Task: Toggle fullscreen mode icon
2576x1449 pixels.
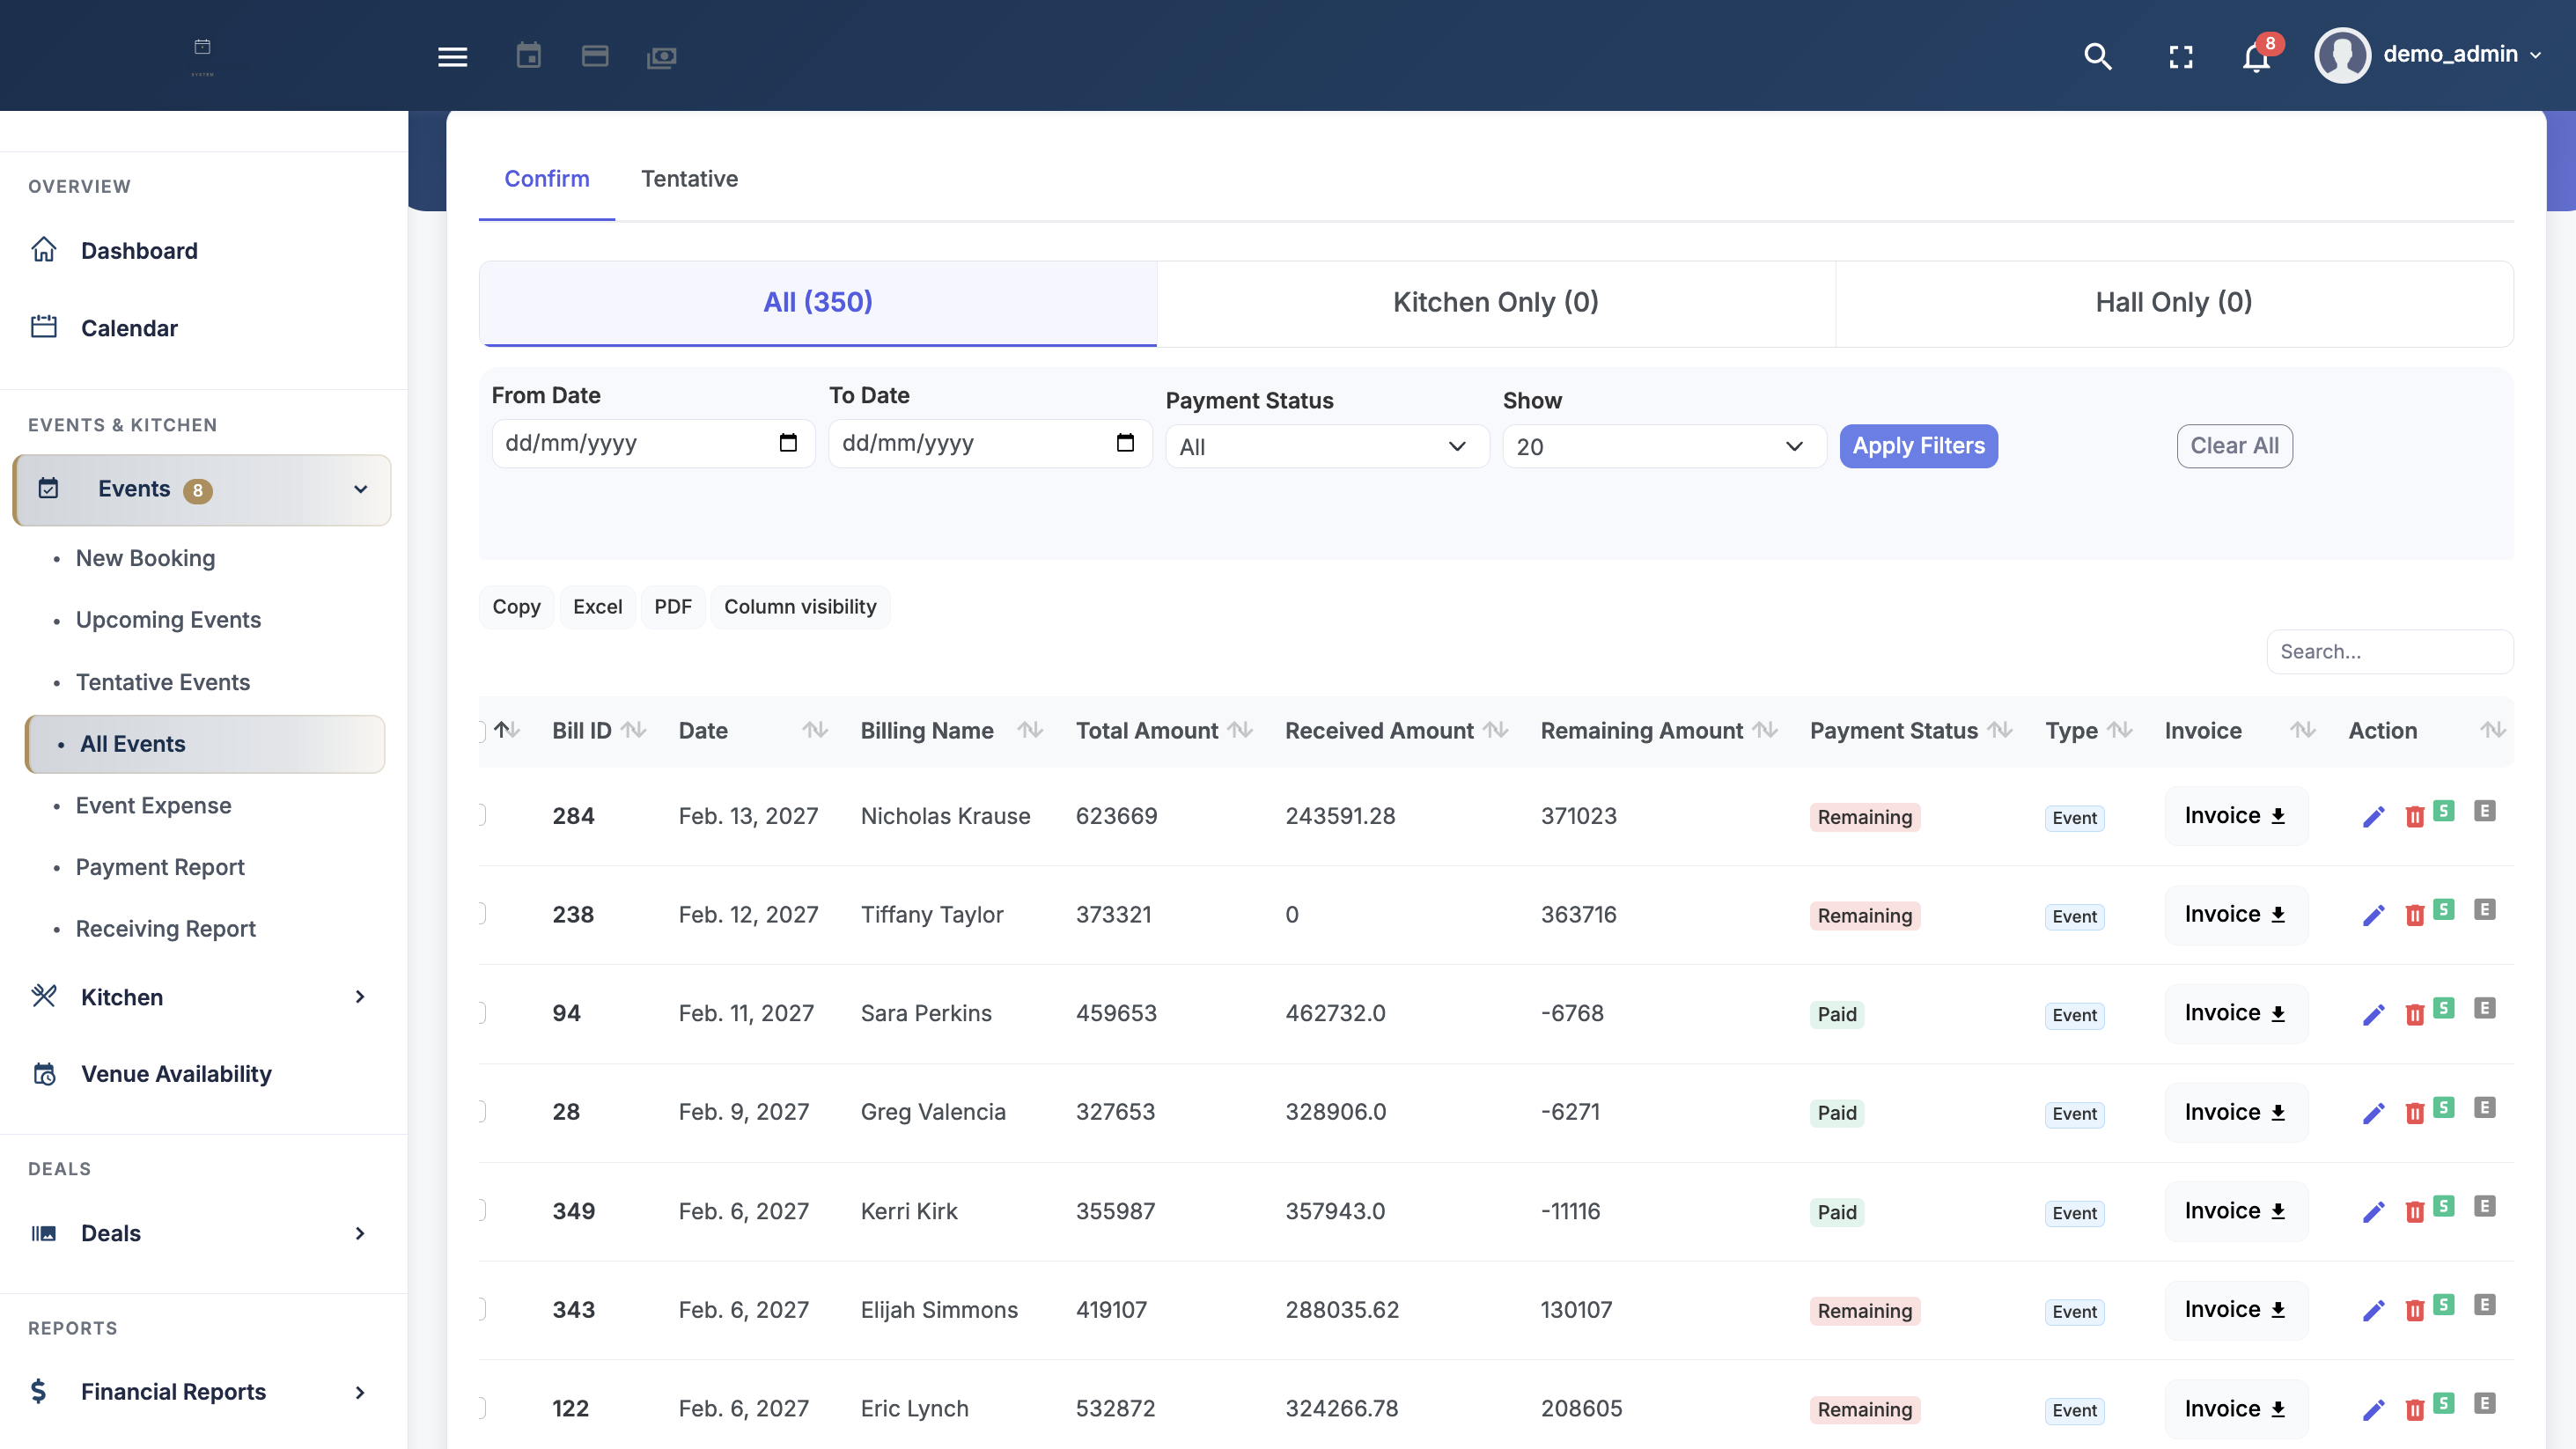Action: point(2180,57)
